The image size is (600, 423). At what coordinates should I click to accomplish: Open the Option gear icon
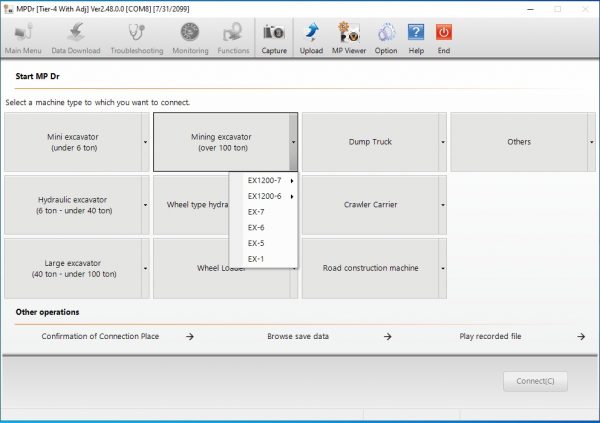coord(386,39)
